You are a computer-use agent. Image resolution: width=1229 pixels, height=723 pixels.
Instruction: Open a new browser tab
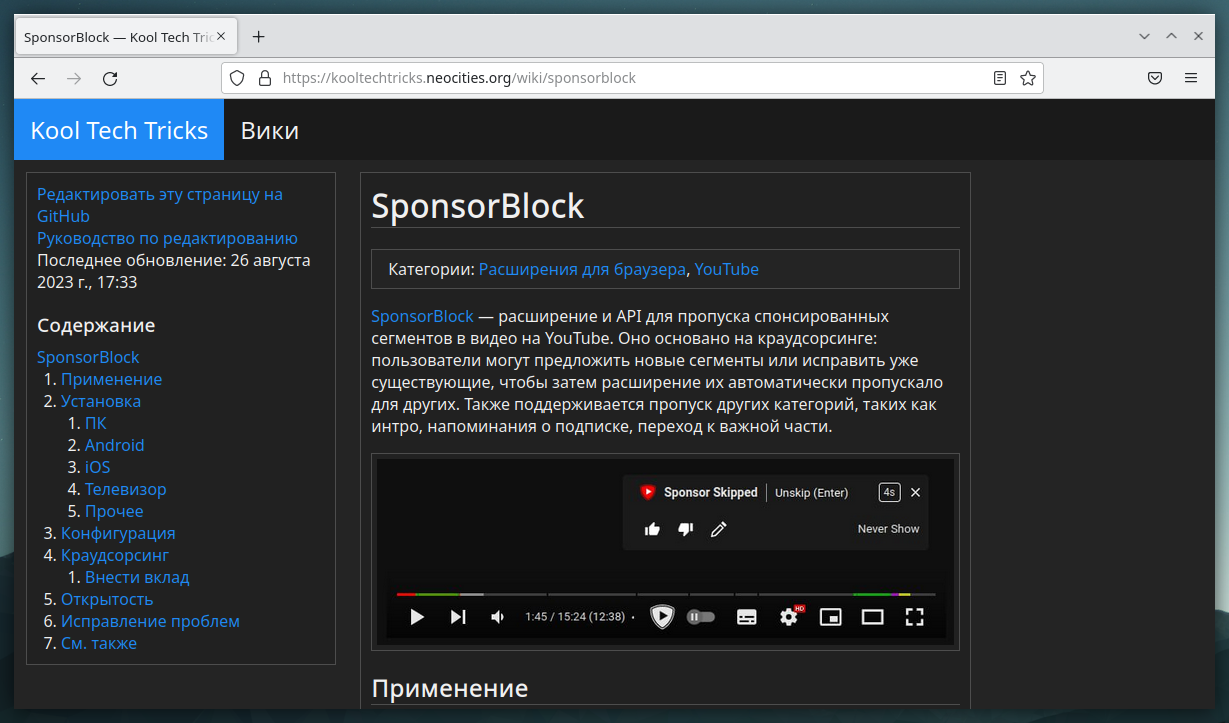coord(258,37)
